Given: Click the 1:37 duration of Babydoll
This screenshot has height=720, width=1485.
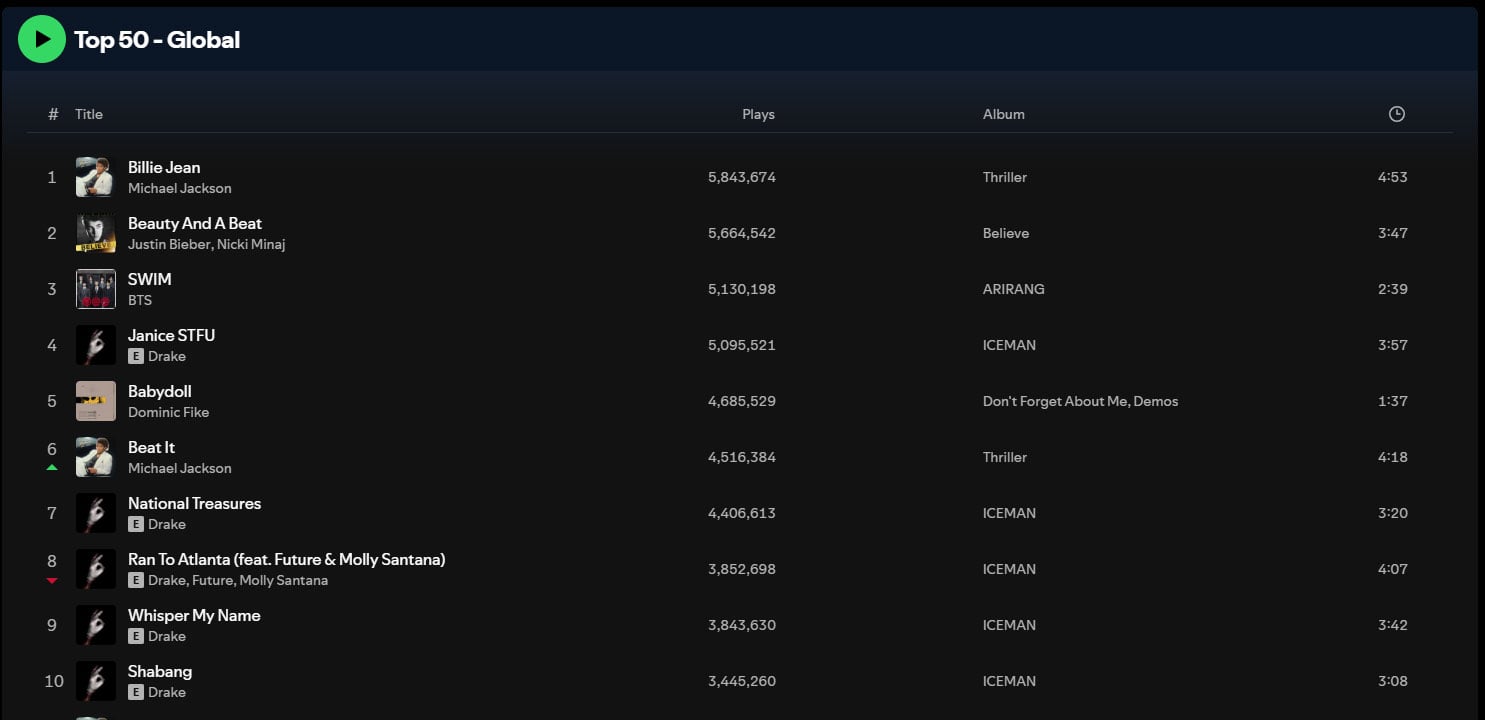Looking at the screenshot, I should point(1393,401).
